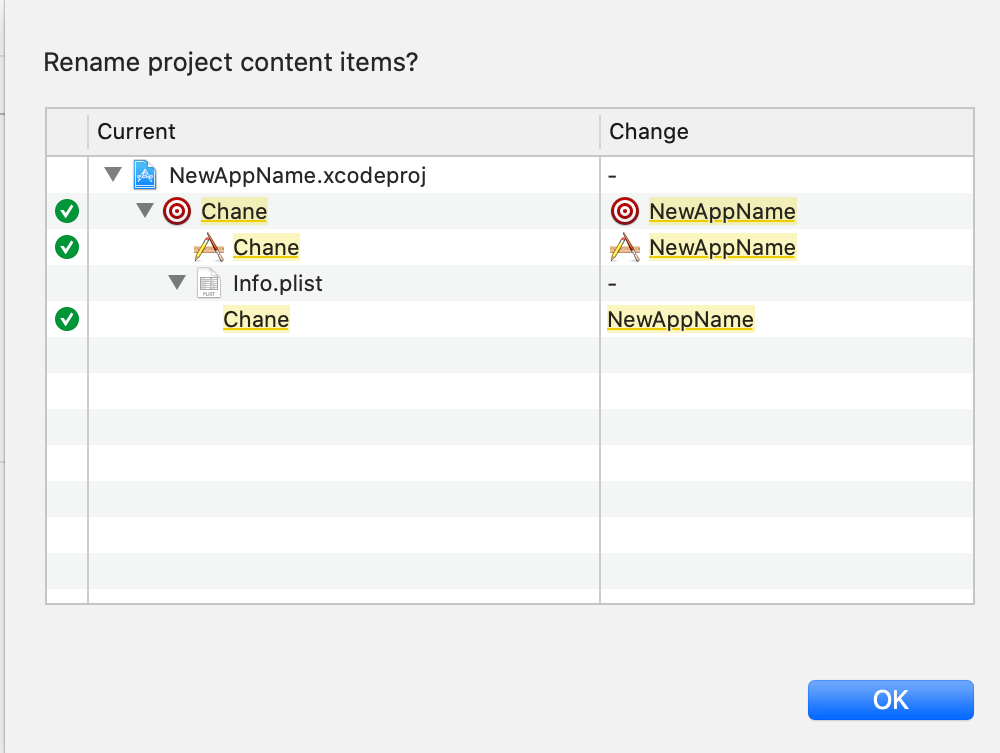Click the app icon beside Chane in Current
Viewport: 1000px width, 753px height.
[x=208, y=247]
